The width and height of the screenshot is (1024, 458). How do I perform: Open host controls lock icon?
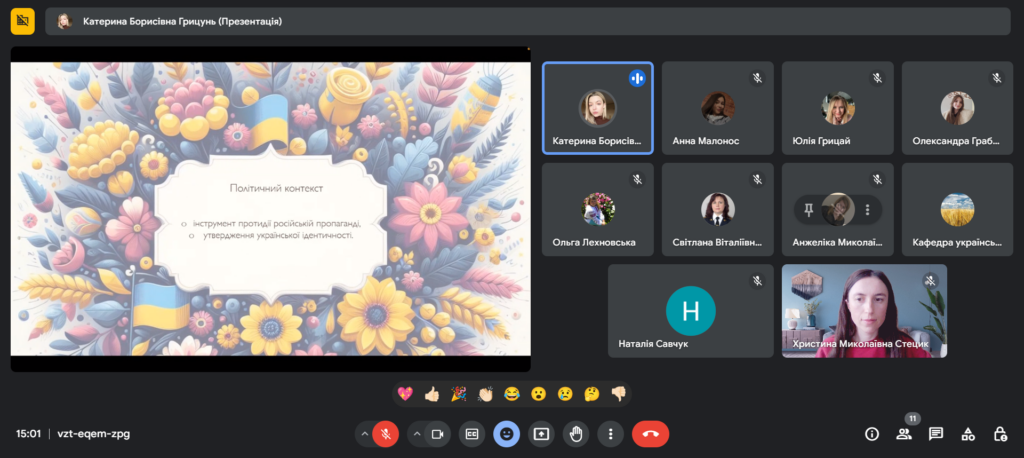tap(1000, 434)
